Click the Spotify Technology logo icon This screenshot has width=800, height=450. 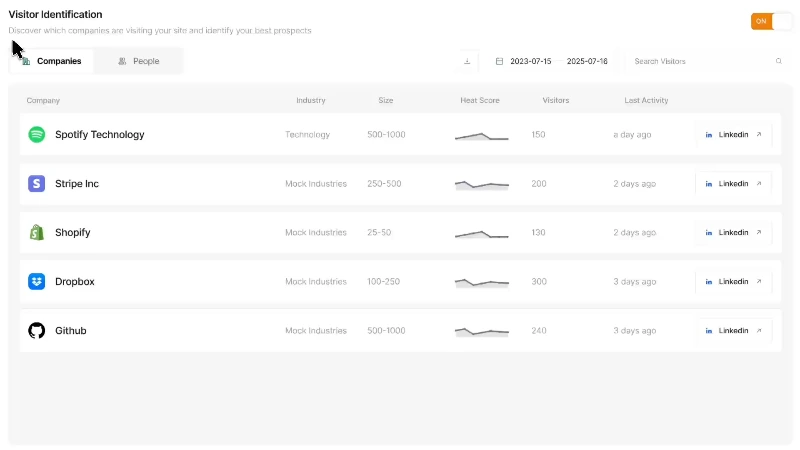(x=36, y=135)
